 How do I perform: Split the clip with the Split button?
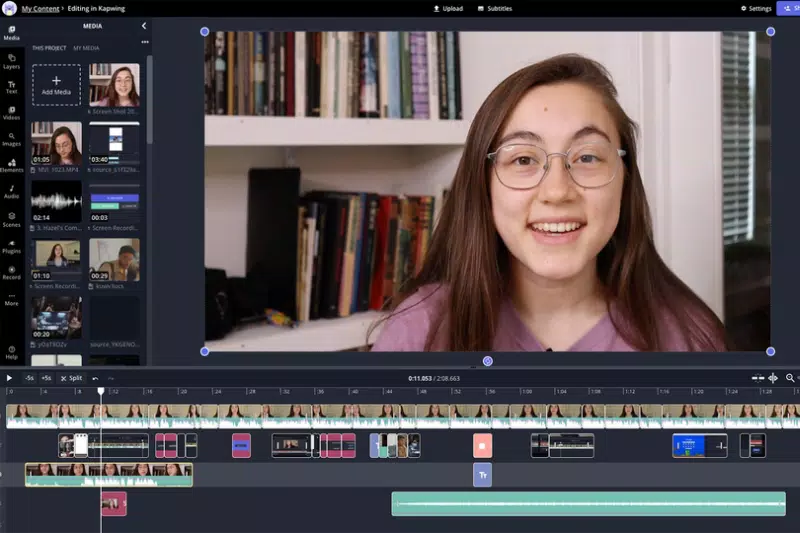point(72,378)
